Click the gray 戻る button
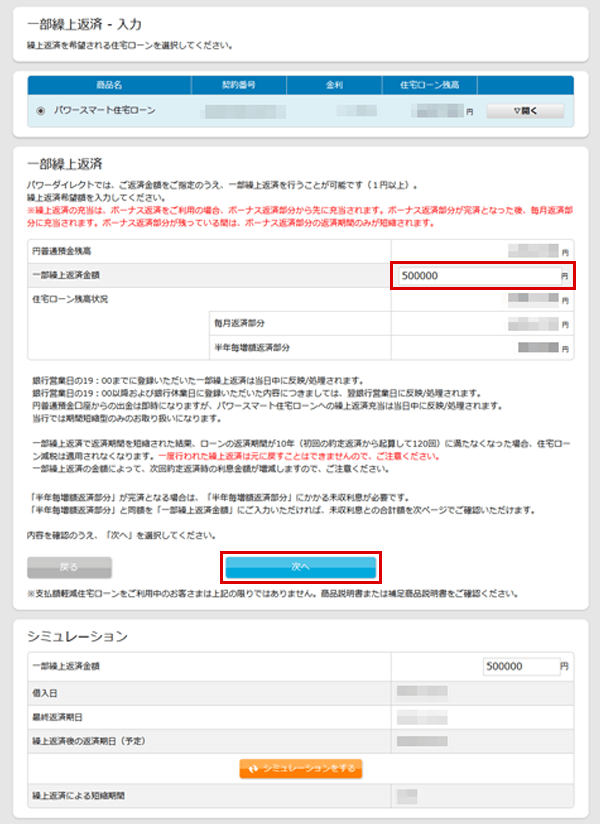 69,567
